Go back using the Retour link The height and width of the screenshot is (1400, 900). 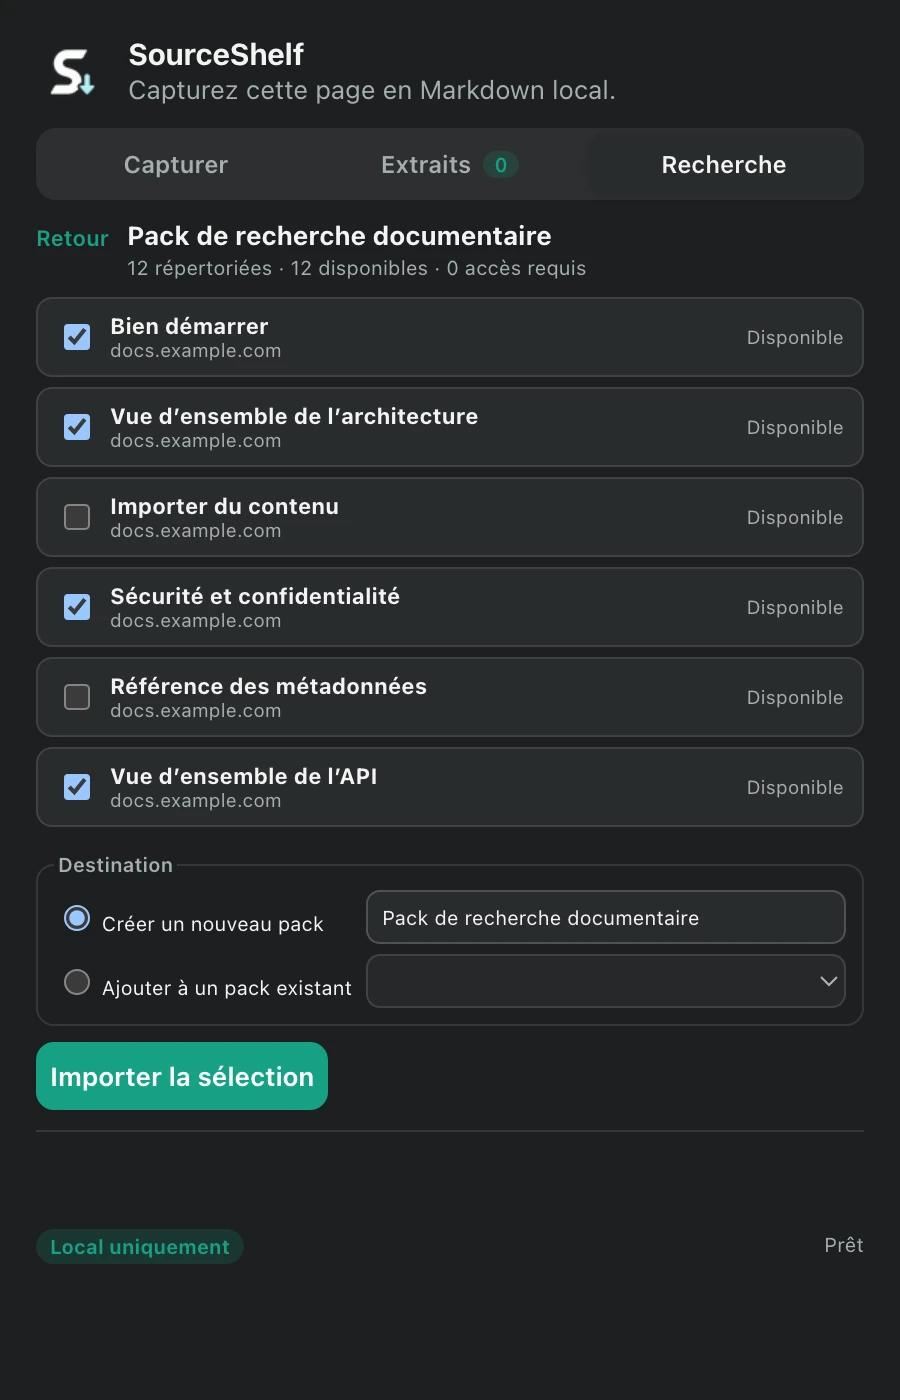[72, 238]
